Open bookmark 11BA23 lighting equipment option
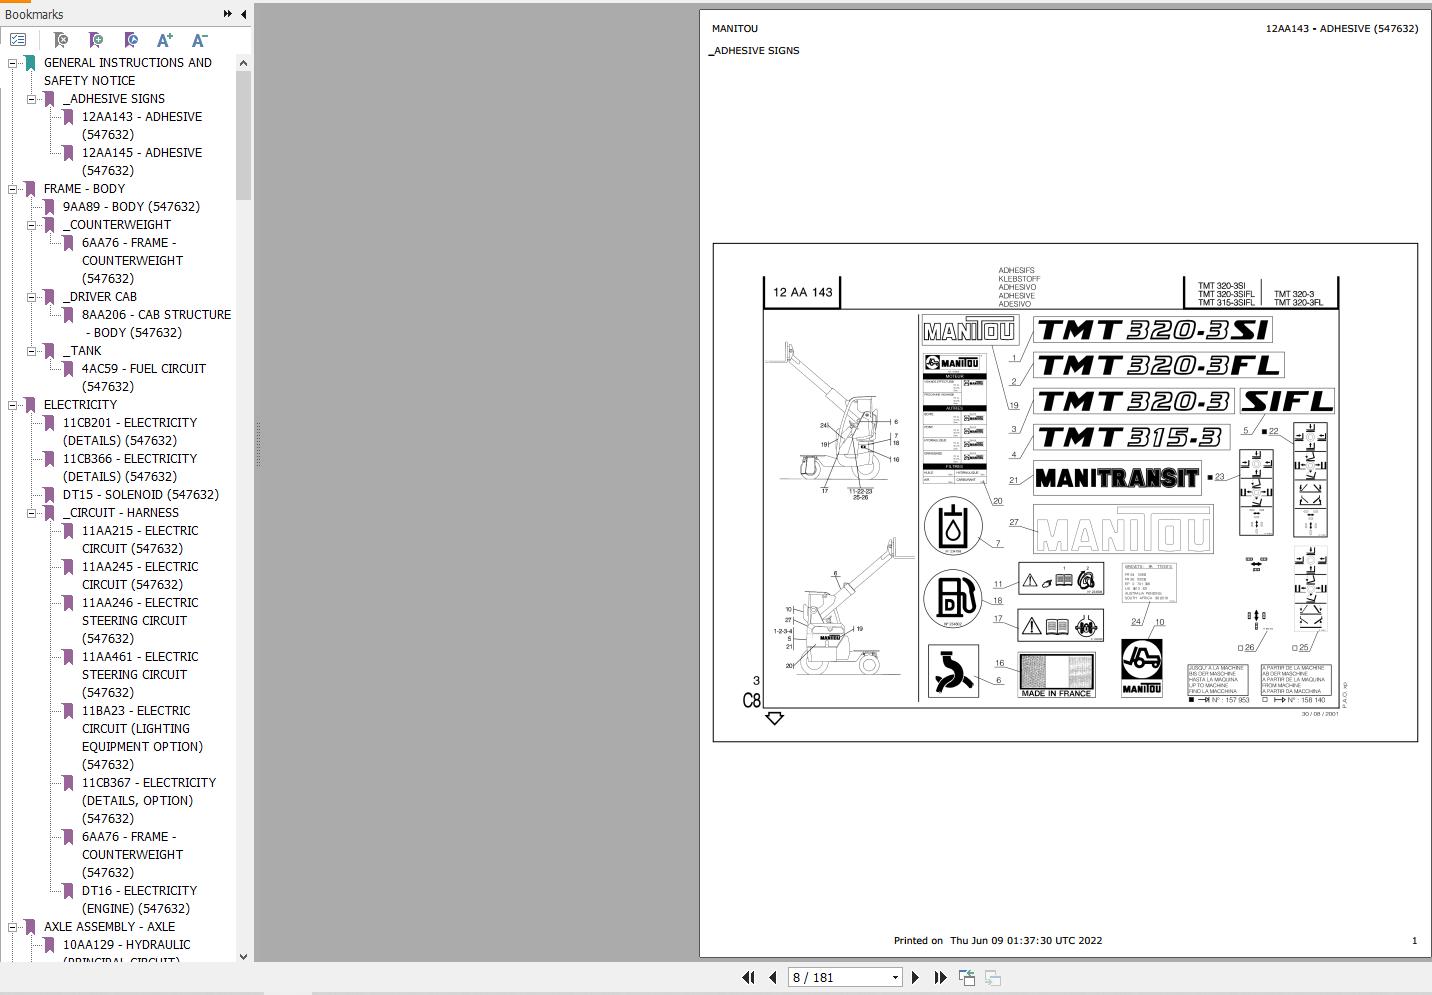Image resolution: width=1432 pixels, height=995 pixels. 142,738
